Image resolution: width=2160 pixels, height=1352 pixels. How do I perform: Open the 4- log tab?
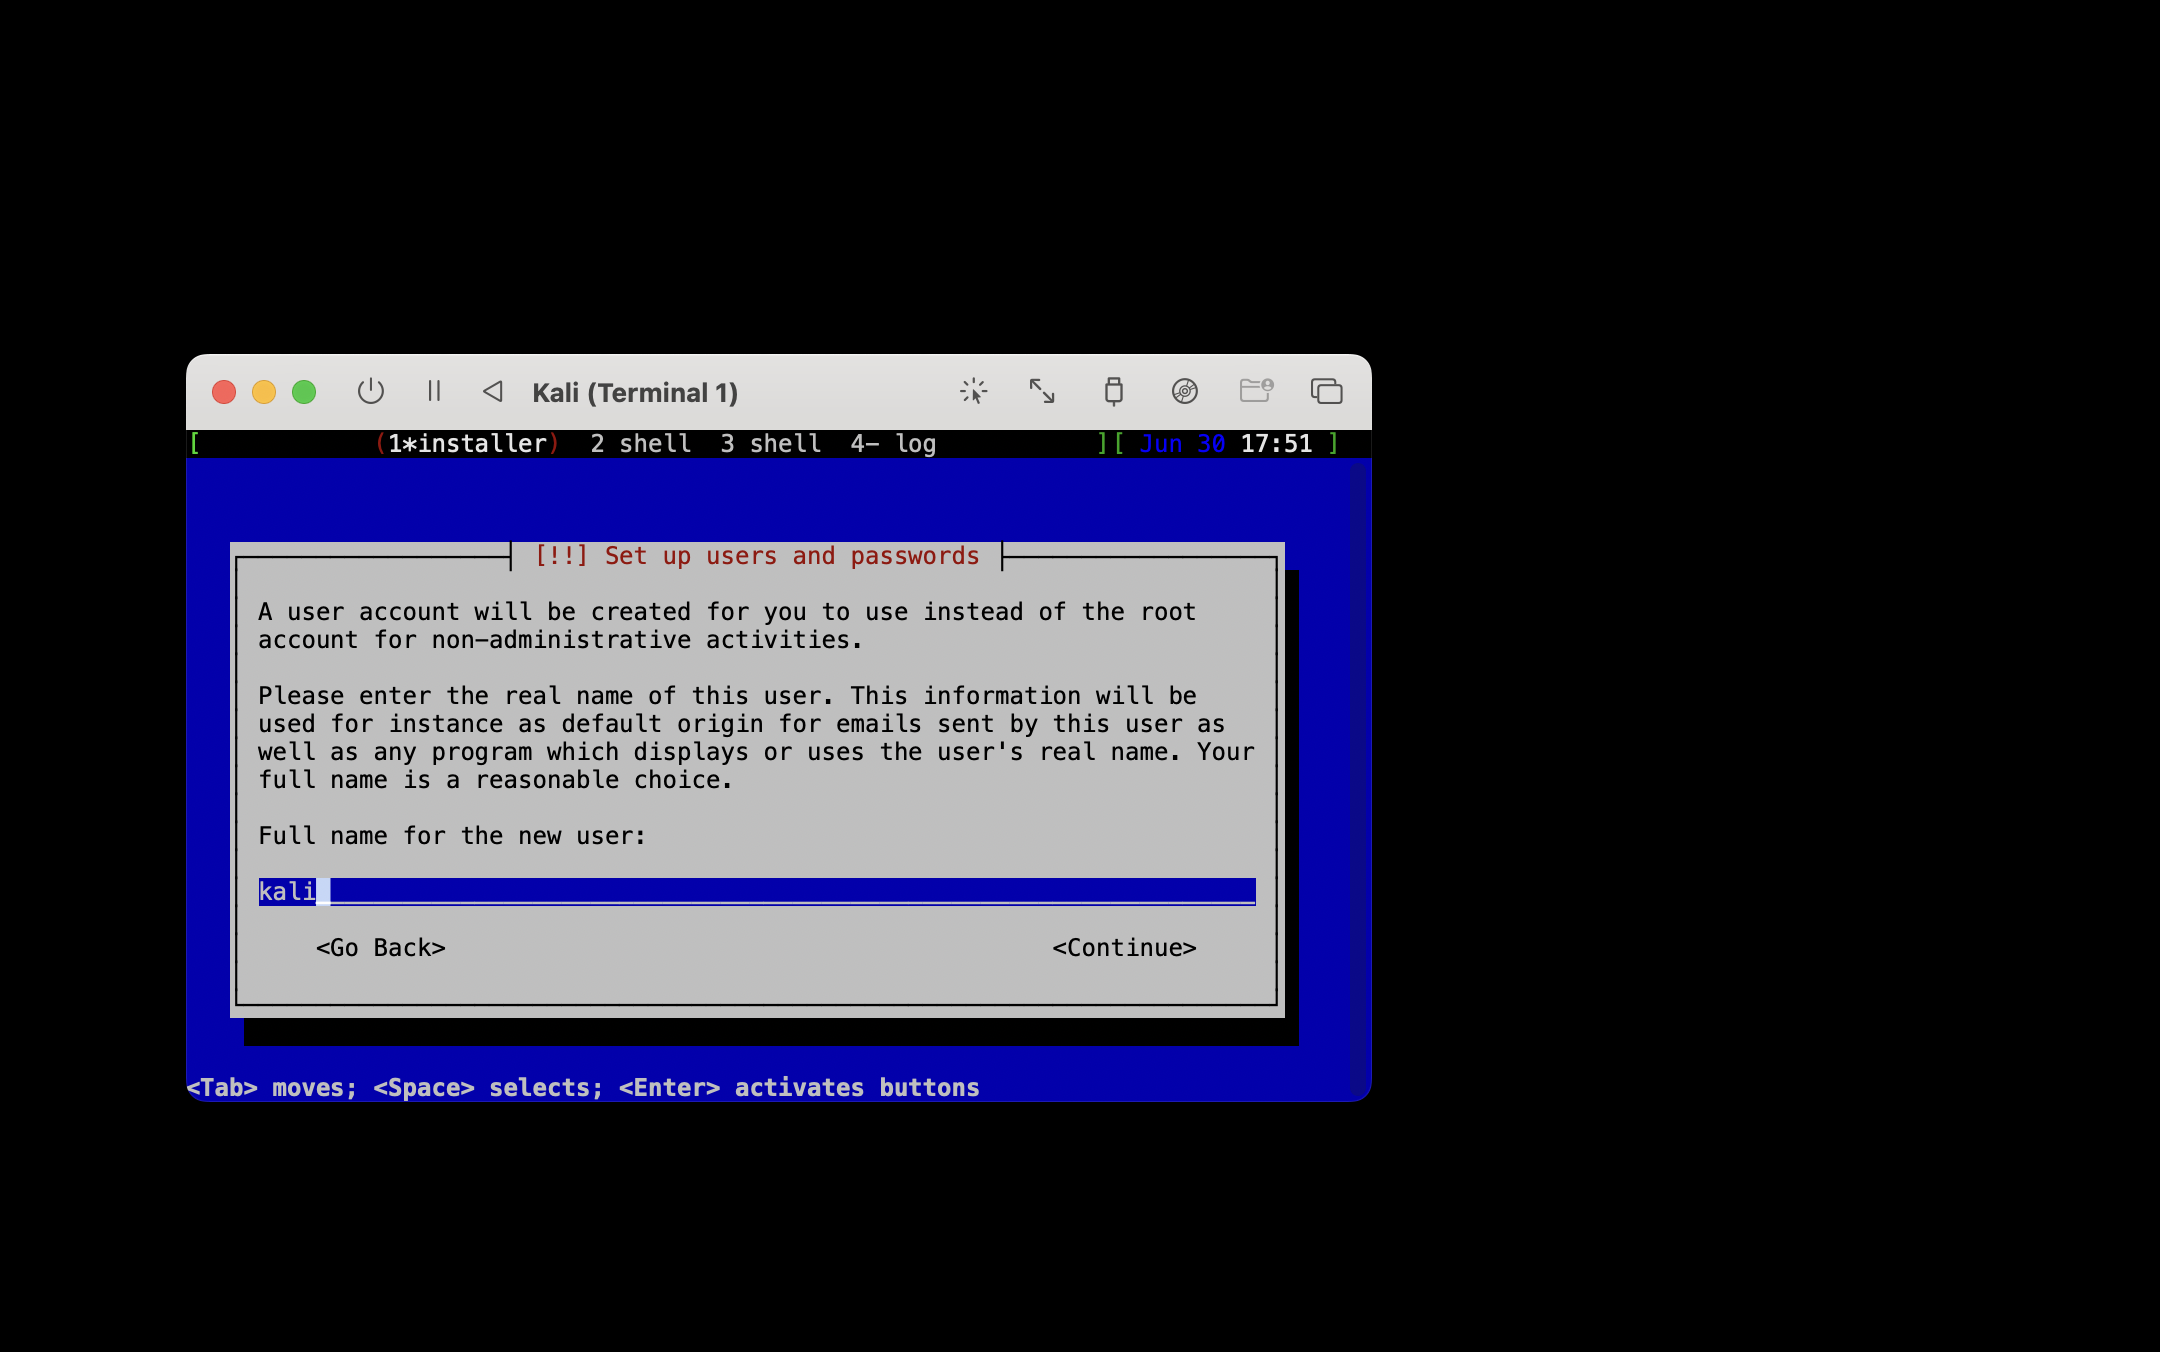(x=893, y=444)
